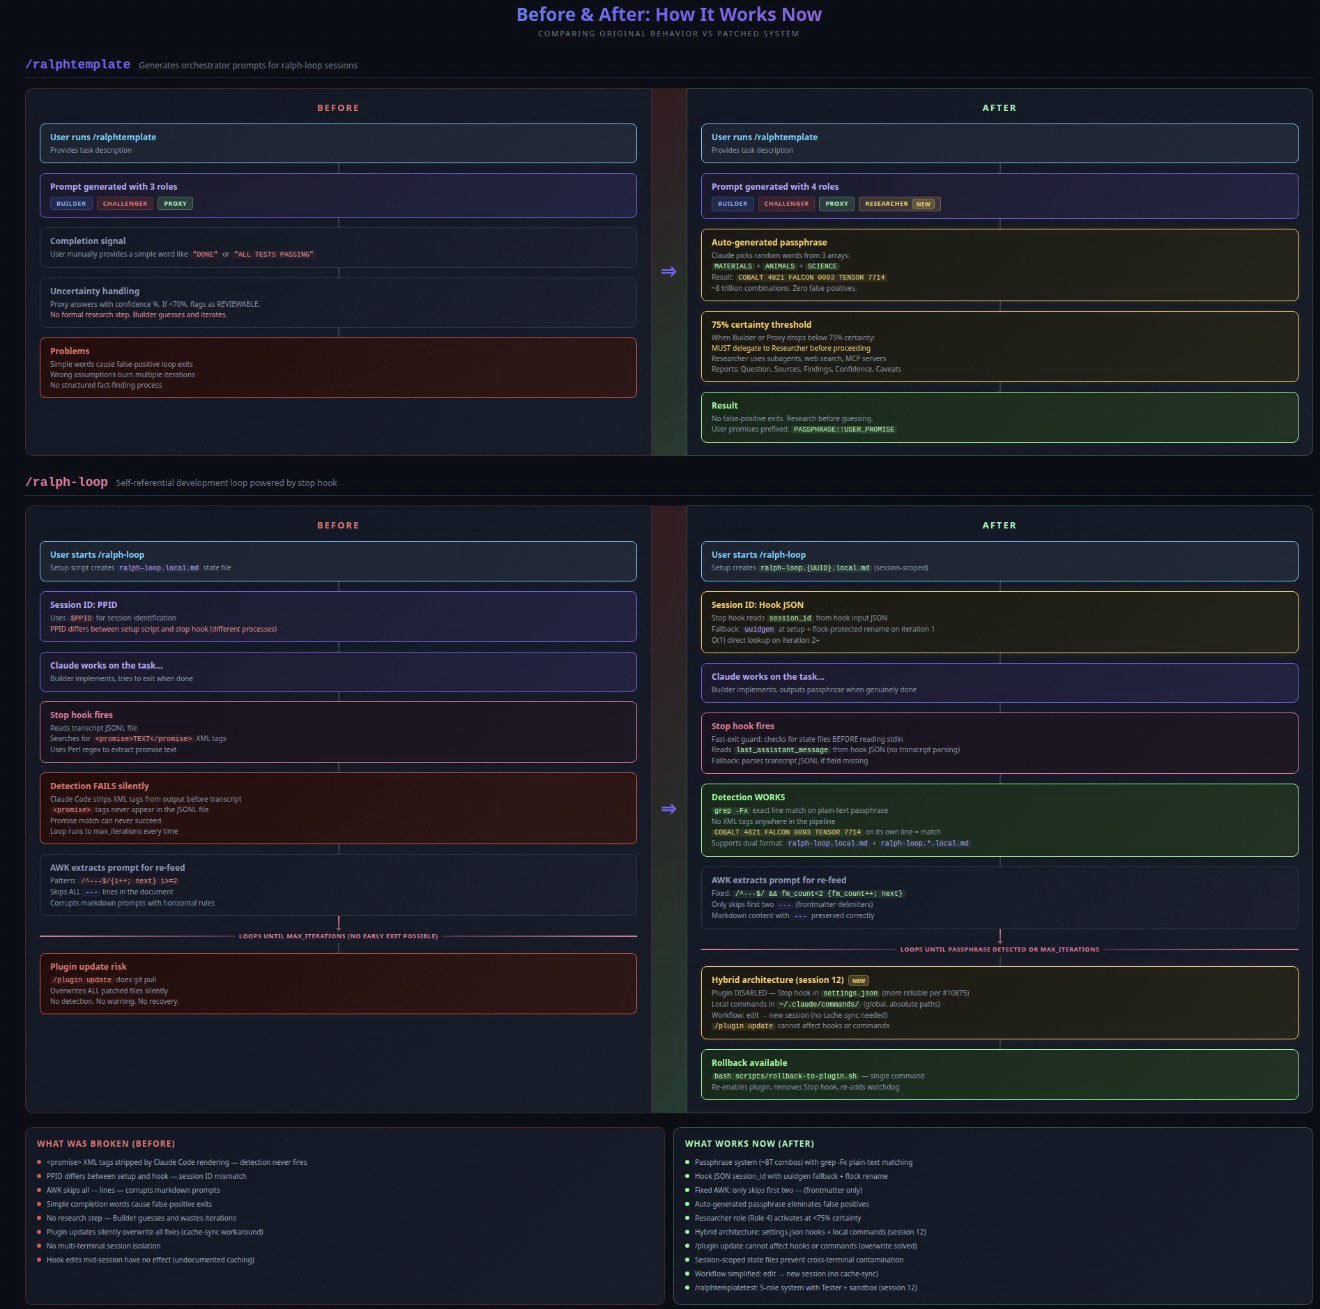This screenshot has height=1309, width=1320.
Task: Click the WHAT WORKS NOW (AFTER) heading
Action: (x=749, y=1143)
